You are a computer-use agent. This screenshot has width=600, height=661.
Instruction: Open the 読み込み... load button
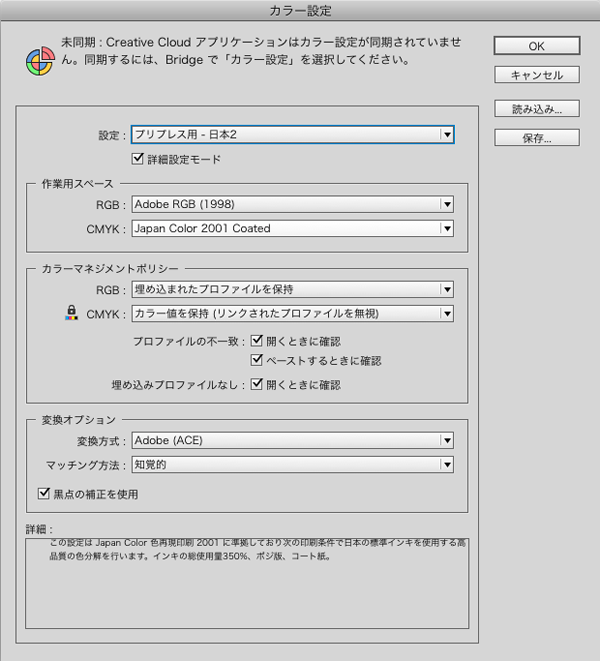coord(537,109)
